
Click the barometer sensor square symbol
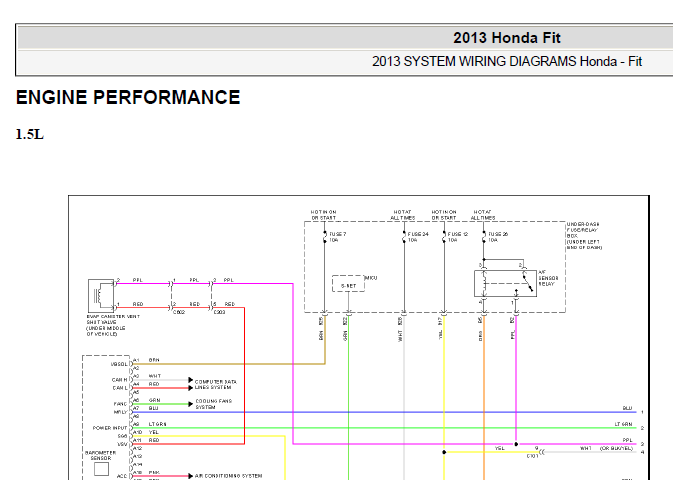coord(101,469)
